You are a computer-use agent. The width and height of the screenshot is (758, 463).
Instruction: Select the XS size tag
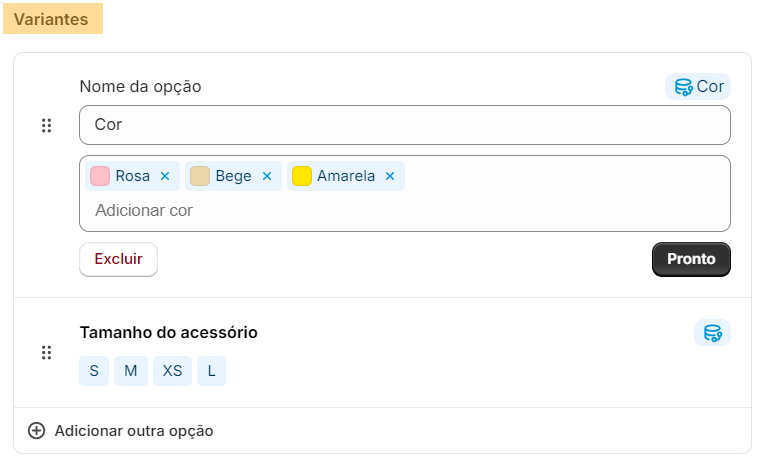[172, 371]
